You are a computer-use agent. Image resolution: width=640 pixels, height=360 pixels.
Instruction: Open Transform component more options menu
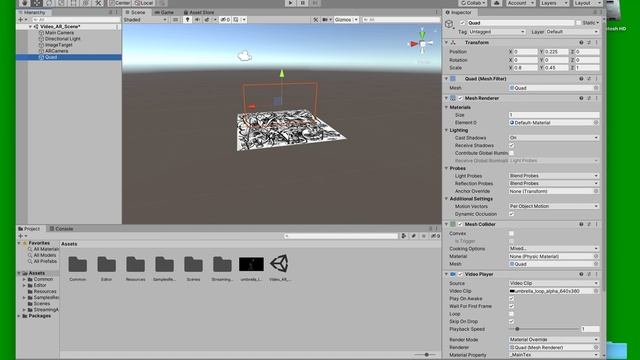[596, 42]
